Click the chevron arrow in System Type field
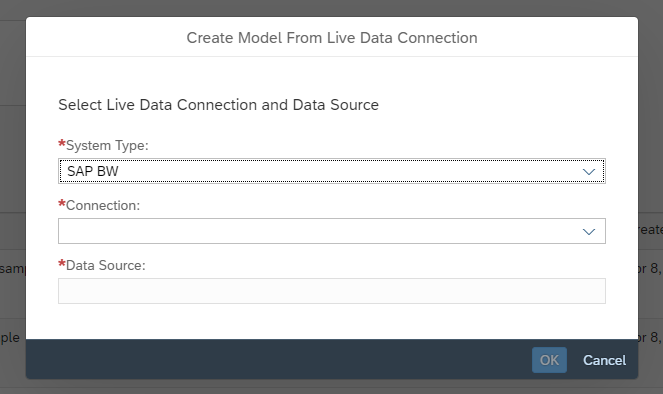This screenshot has height=394, width=663. click(589, 172)
